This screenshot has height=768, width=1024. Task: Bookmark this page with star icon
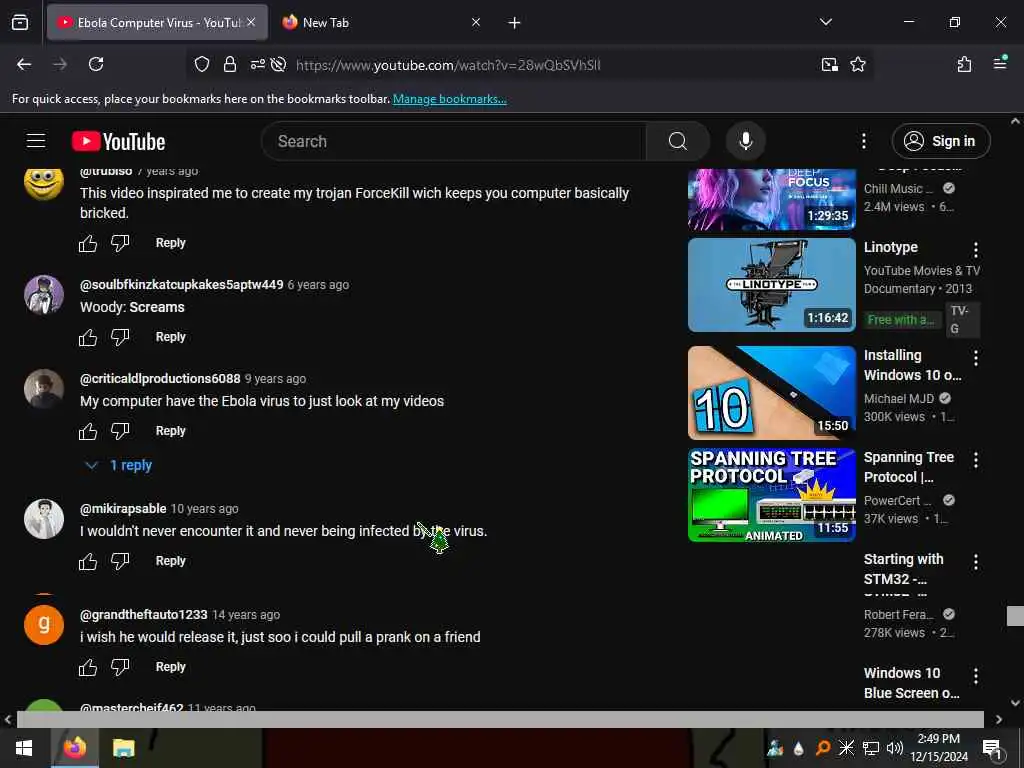857,64
